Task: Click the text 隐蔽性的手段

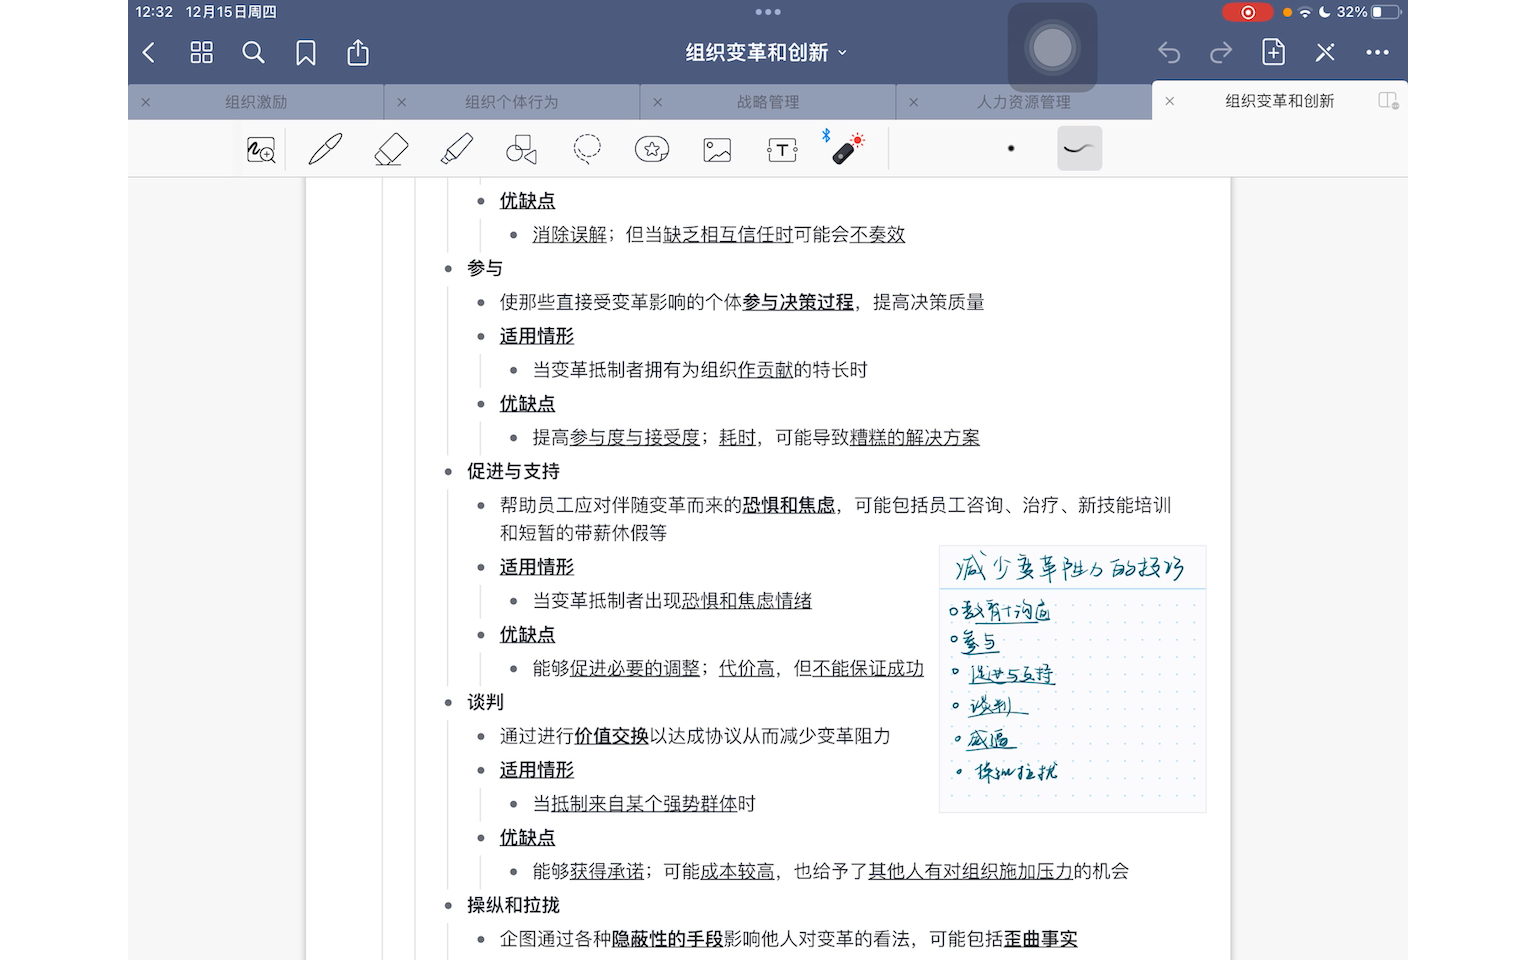Action: [667, 939]
